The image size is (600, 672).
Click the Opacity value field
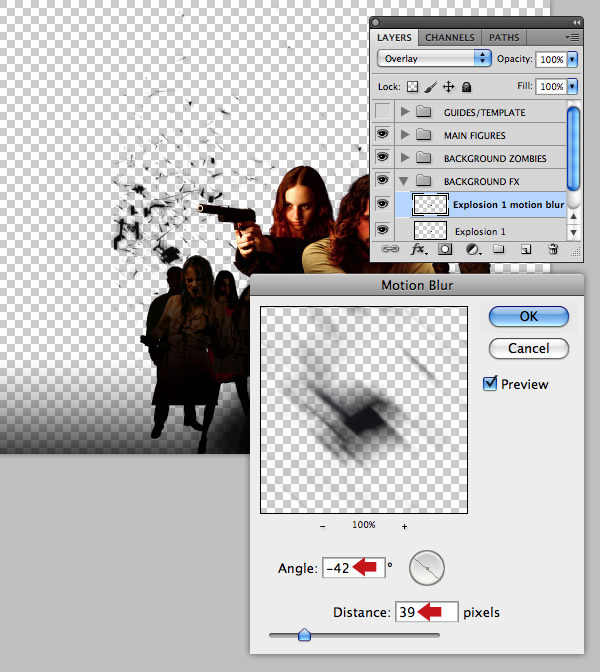(552, 60)
